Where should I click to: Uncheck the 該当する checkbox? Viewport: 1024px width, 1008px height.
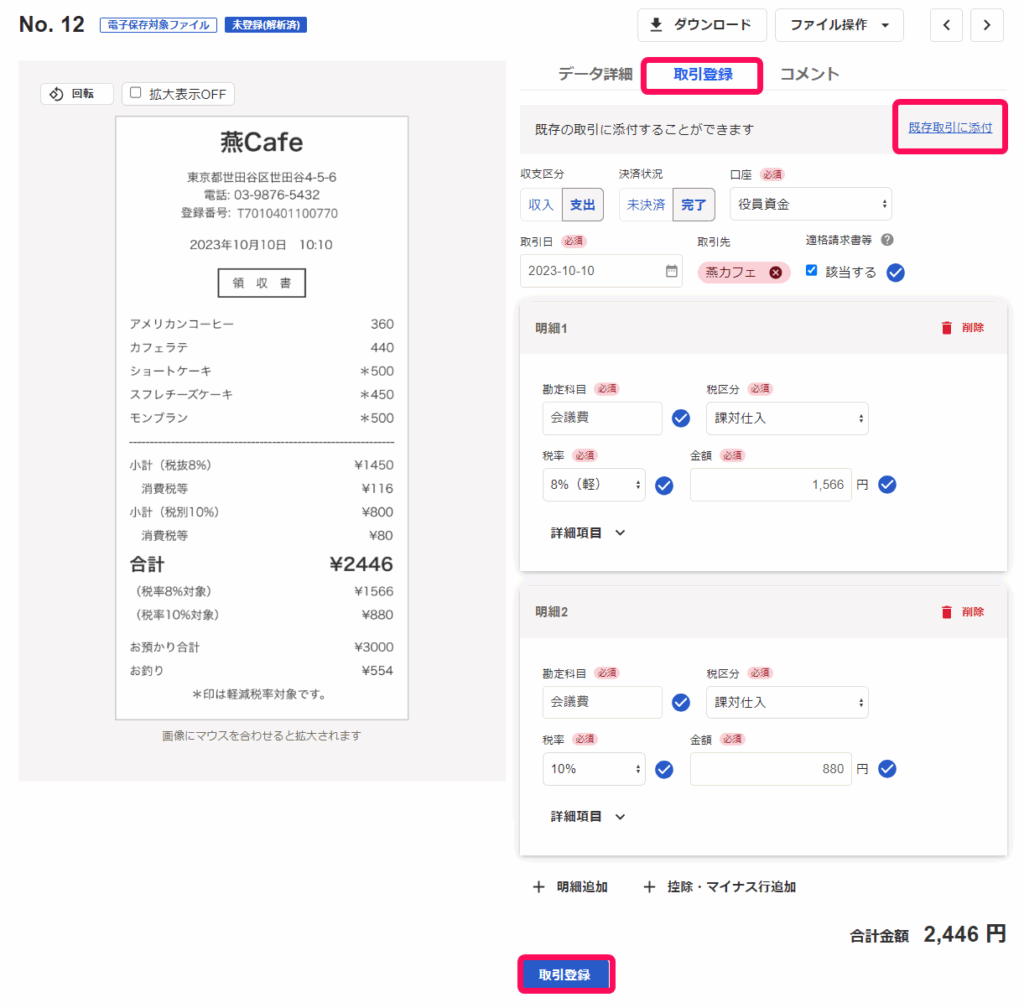tap(812, 271)
